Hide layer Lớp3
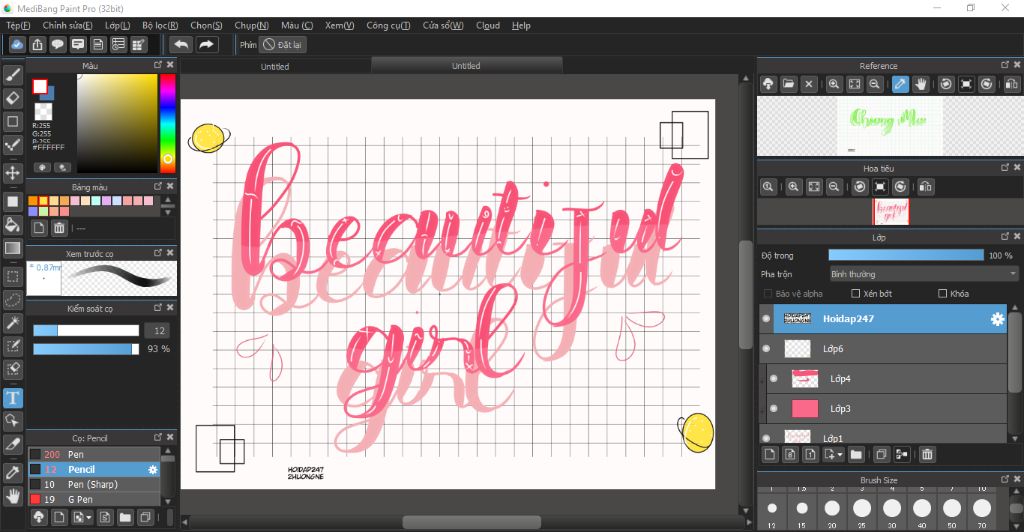Viewport: 1024px width, 532px height. click(x=774, y=409)
